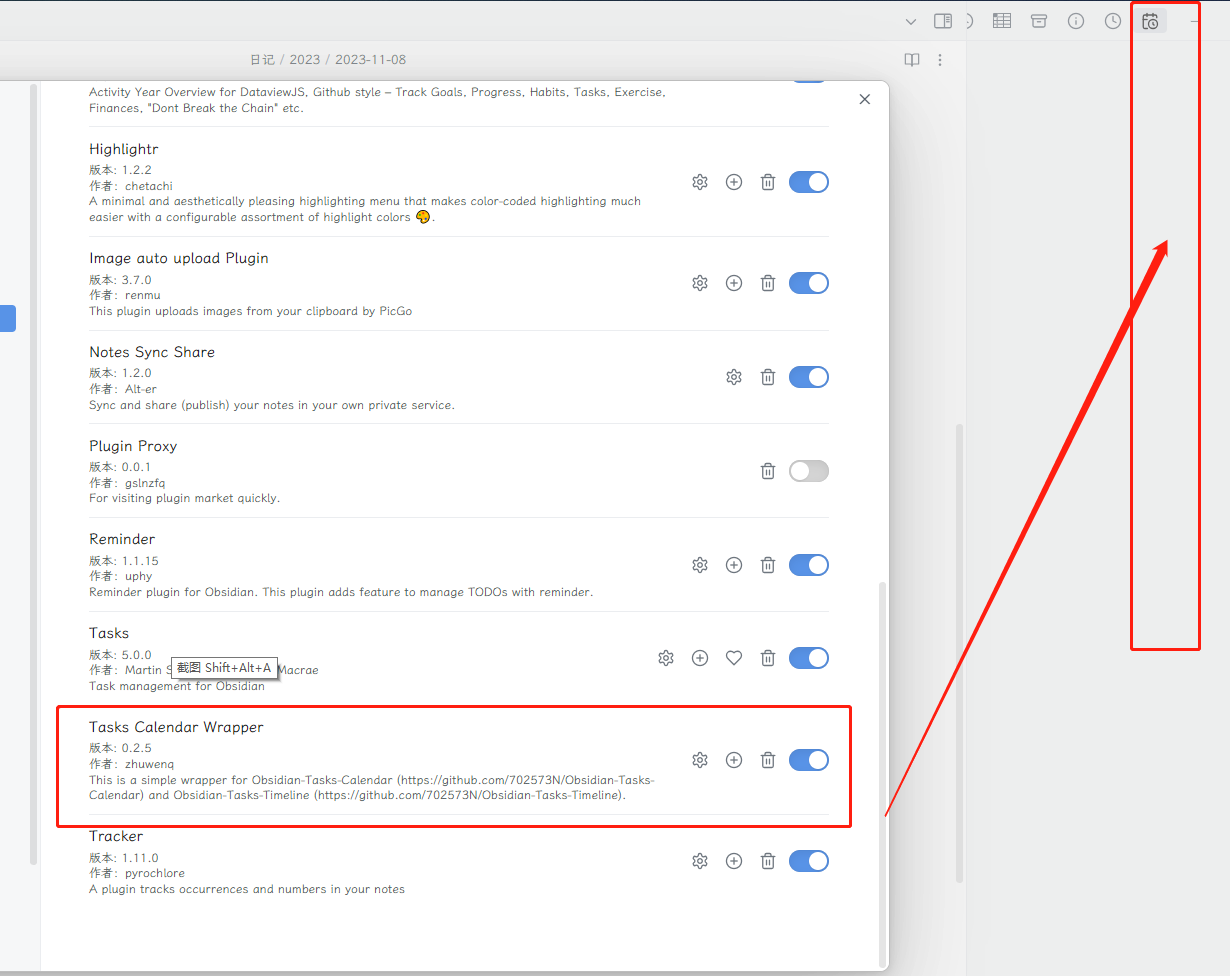
Task: Open Highlightr plugin settings gear
Action: click(x=700, y=182)
